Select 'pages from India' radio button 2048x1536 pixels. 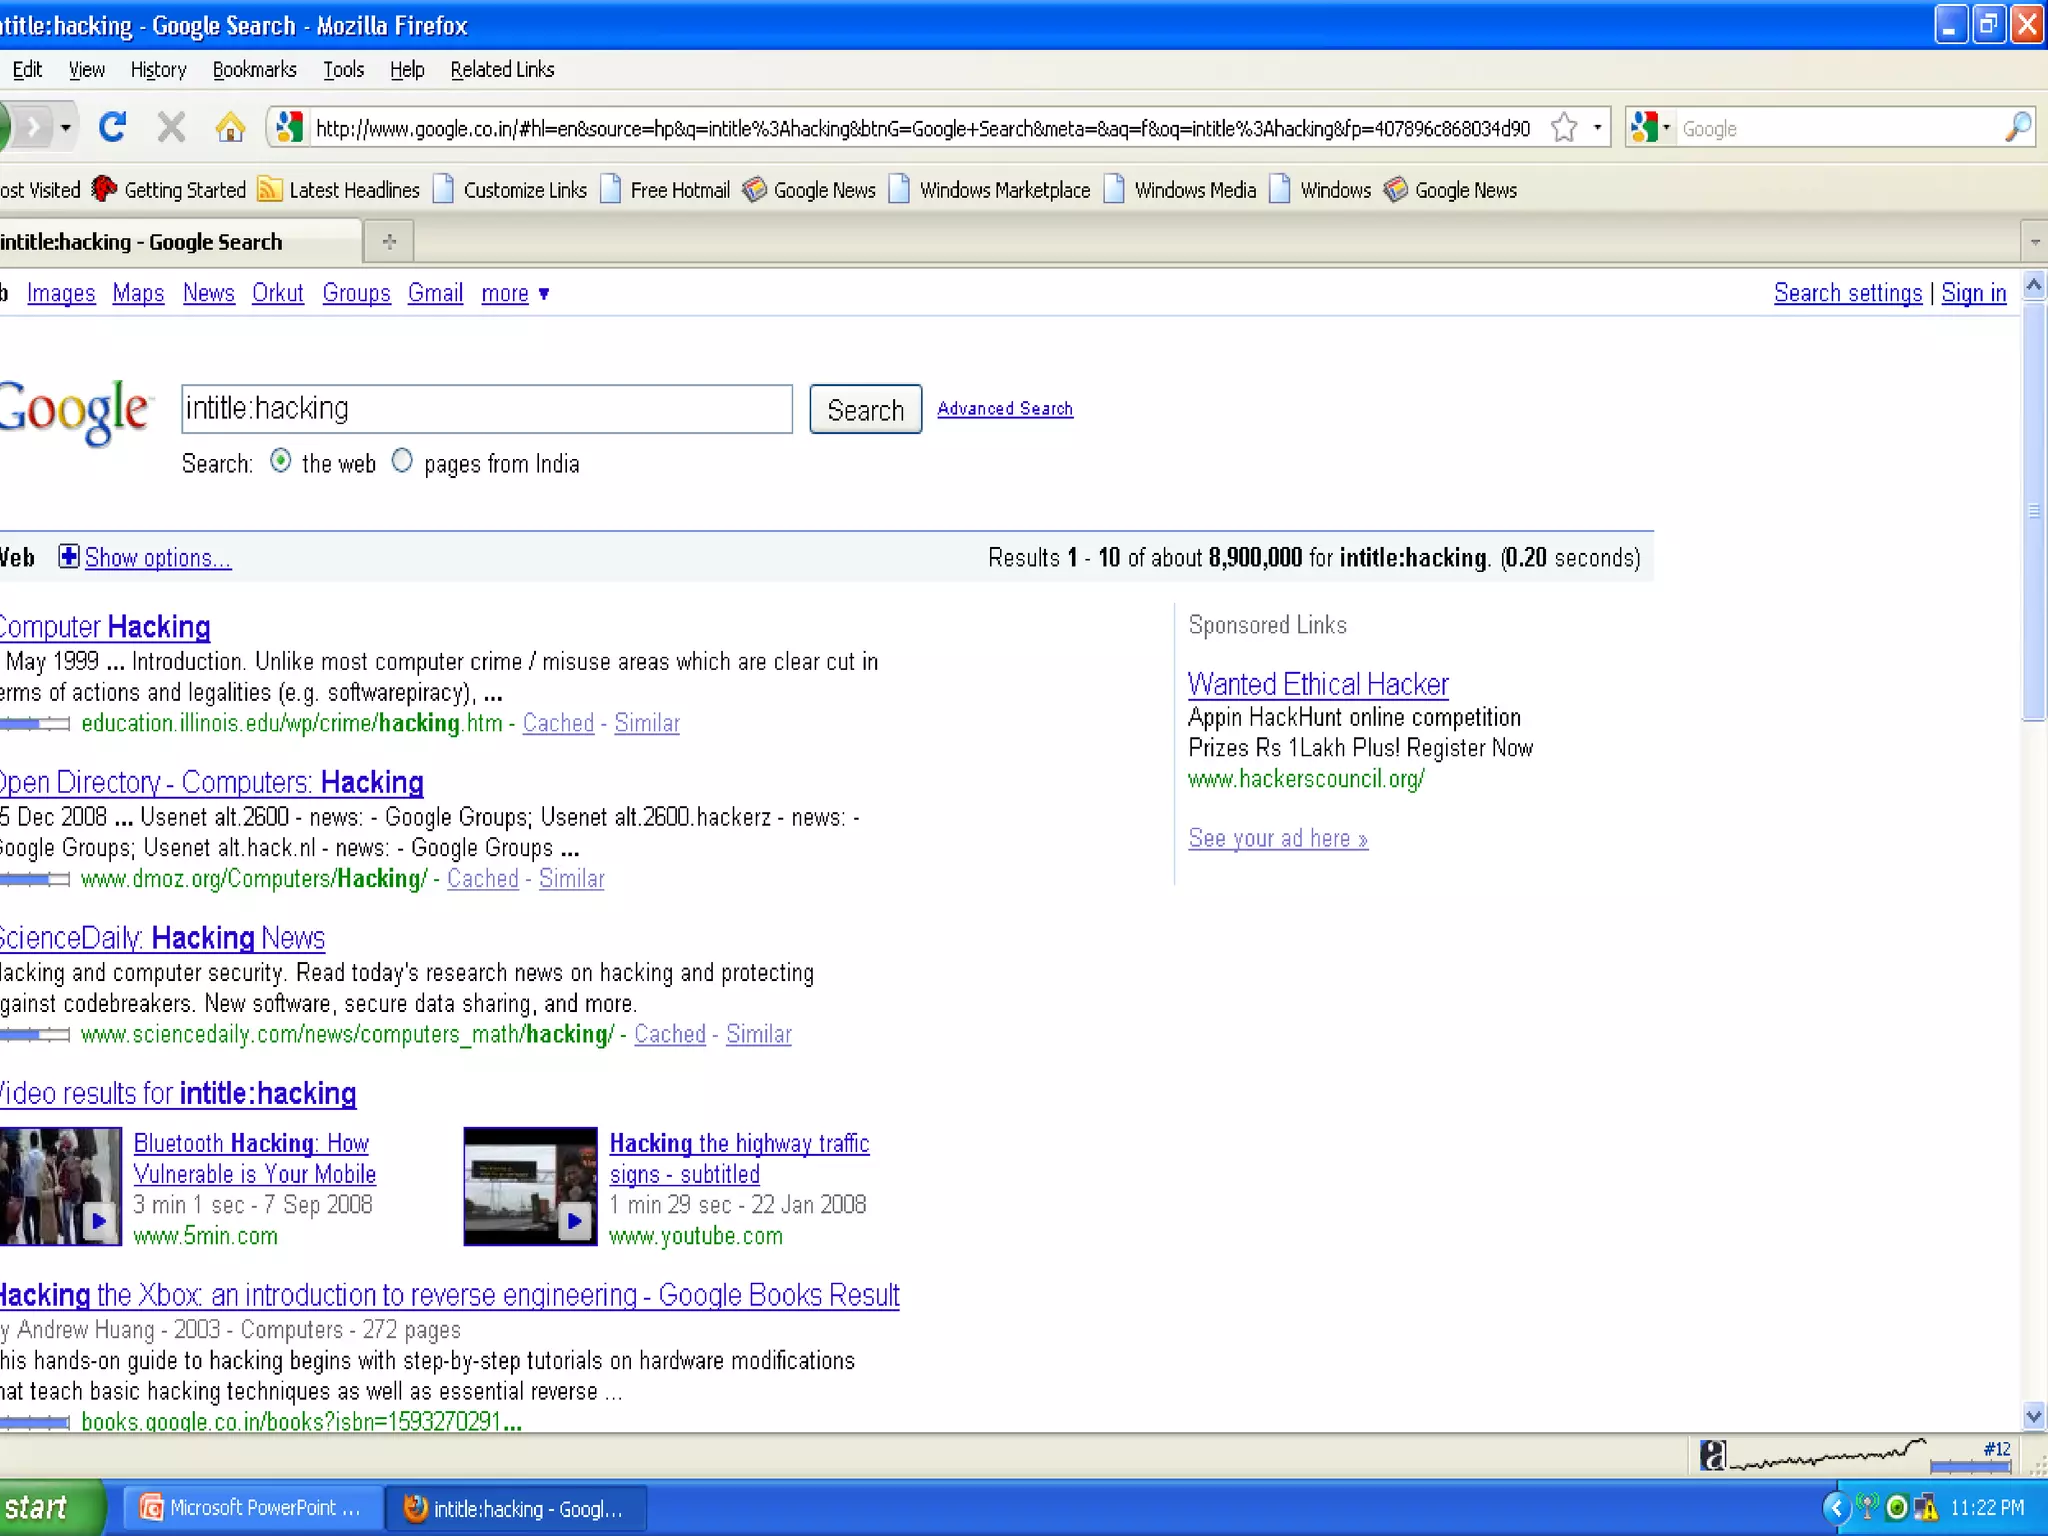click(402, 461)
